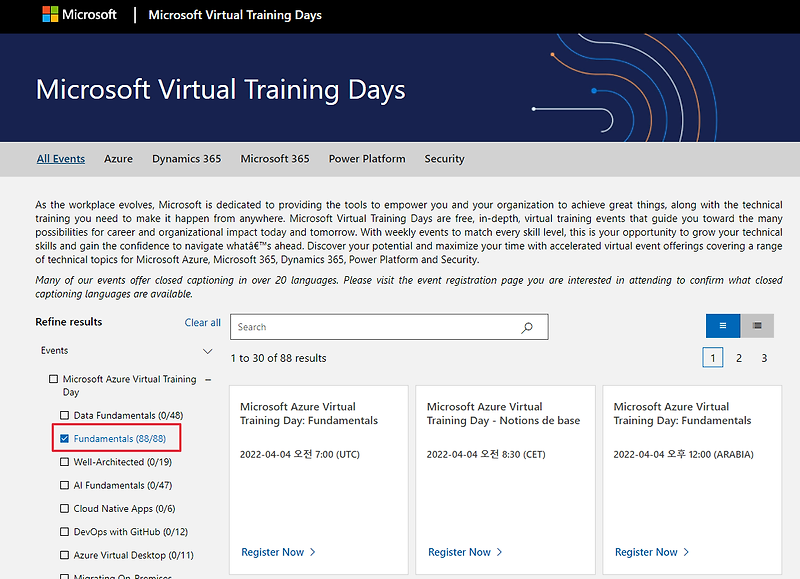800x579 pixels.
Task: Select the list view icon
Action: [723, 325]
